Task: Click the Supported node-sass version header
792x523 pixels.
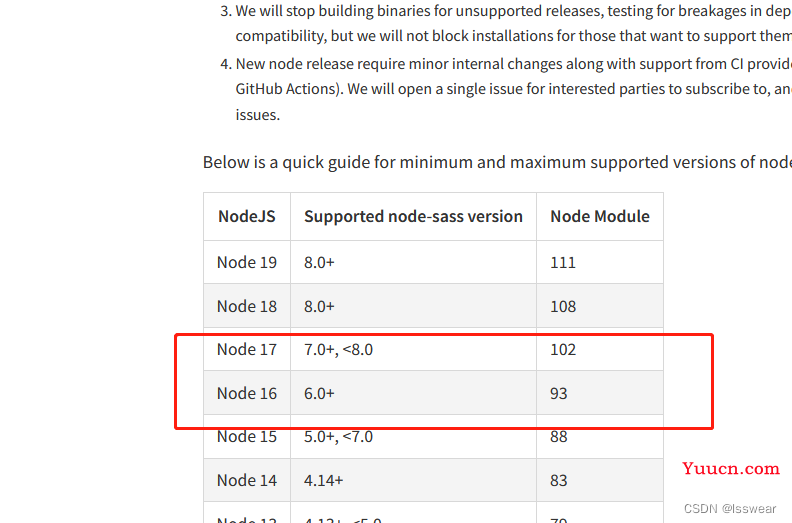Action: (x=413, y=216)
